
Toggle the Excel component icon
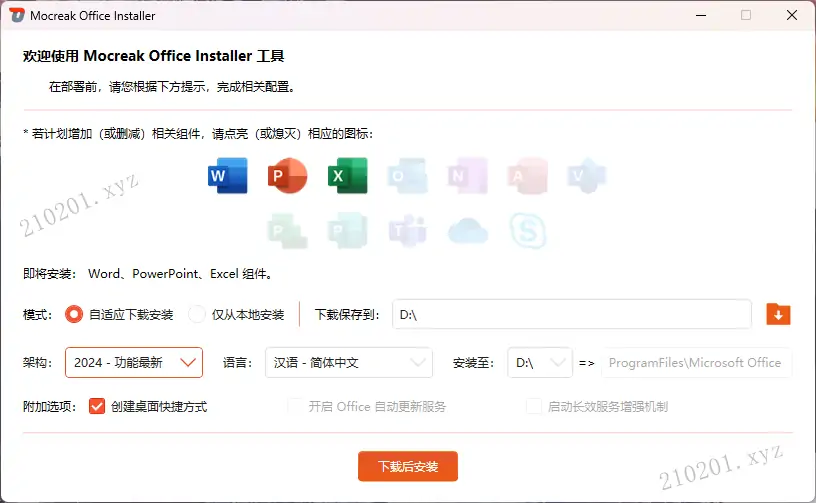tap(348, 176)
